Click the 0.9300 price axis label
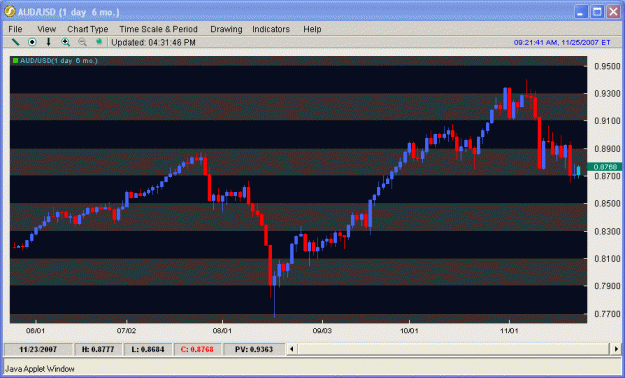Viewport: 625px width, 378px height. tap(607, 93)
